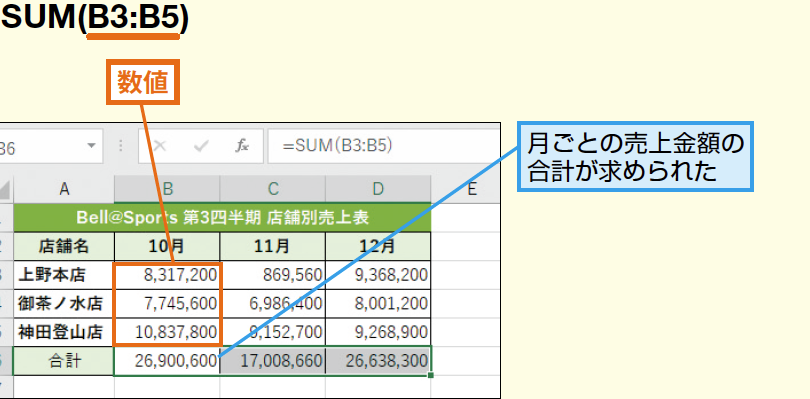Select column E header
The image size is (810, 399).
click(x=471, y=189)
